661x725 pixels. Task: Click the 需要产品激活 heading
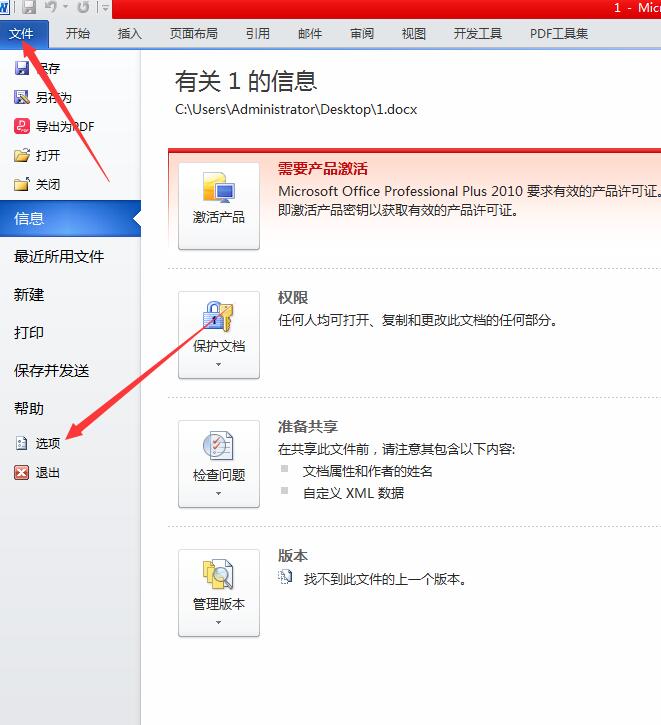click(323, 168)
